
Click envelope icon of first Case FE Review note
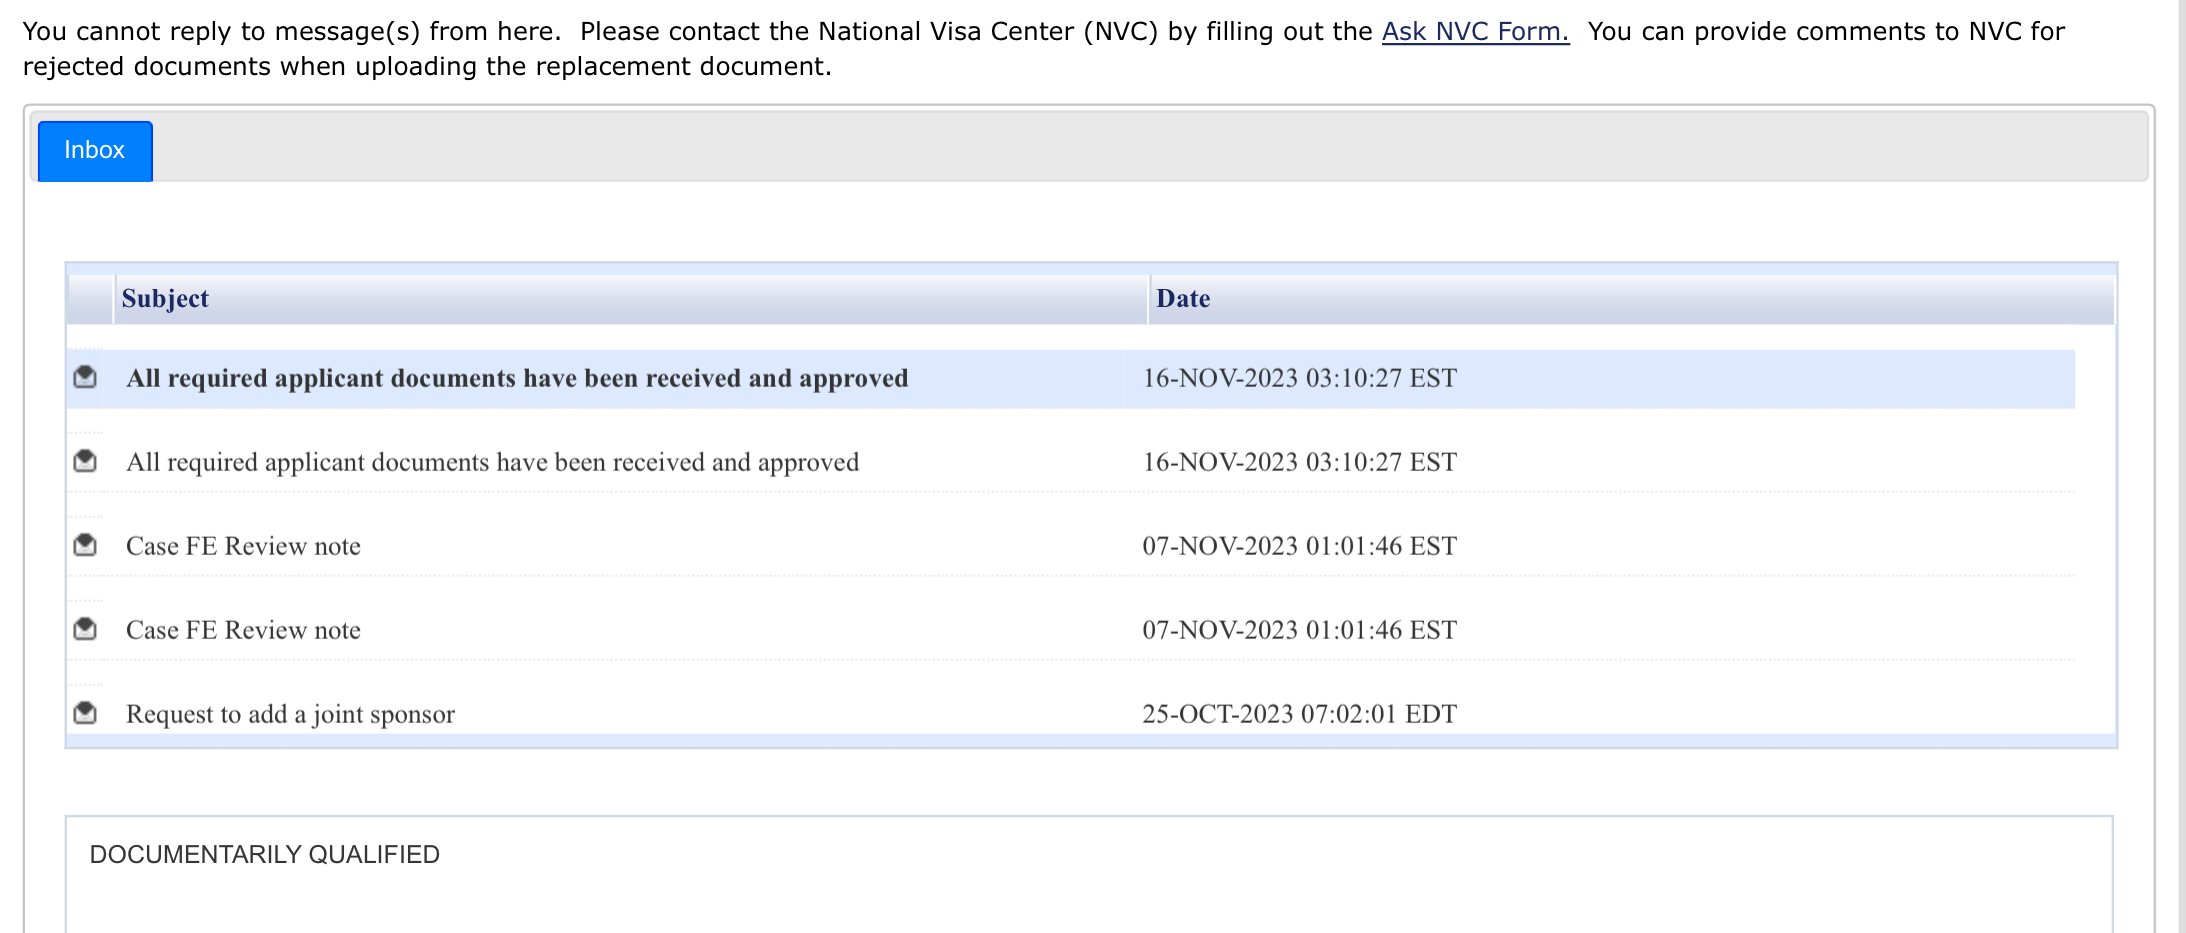click(x=86, y=545)
